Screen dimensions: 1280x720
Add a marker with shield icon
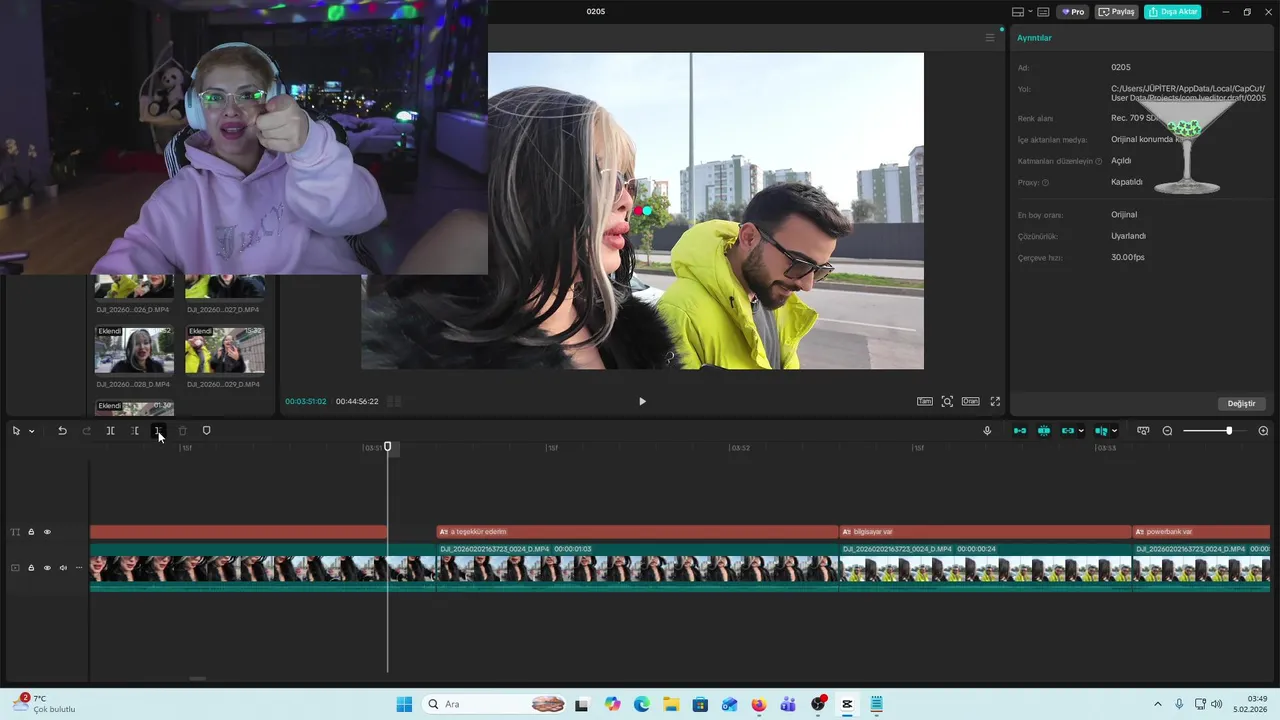tap(206, 431)
